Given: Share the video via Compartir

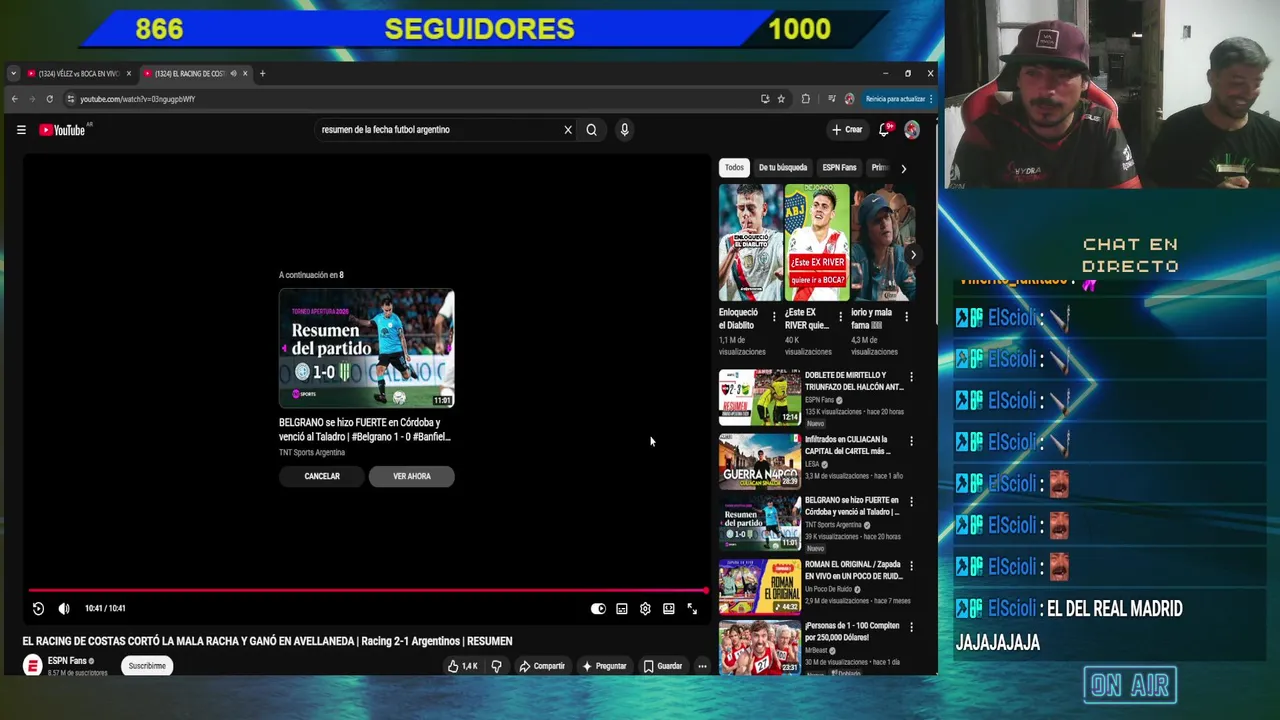Looking at the screenshot, I should pos(541,666).
